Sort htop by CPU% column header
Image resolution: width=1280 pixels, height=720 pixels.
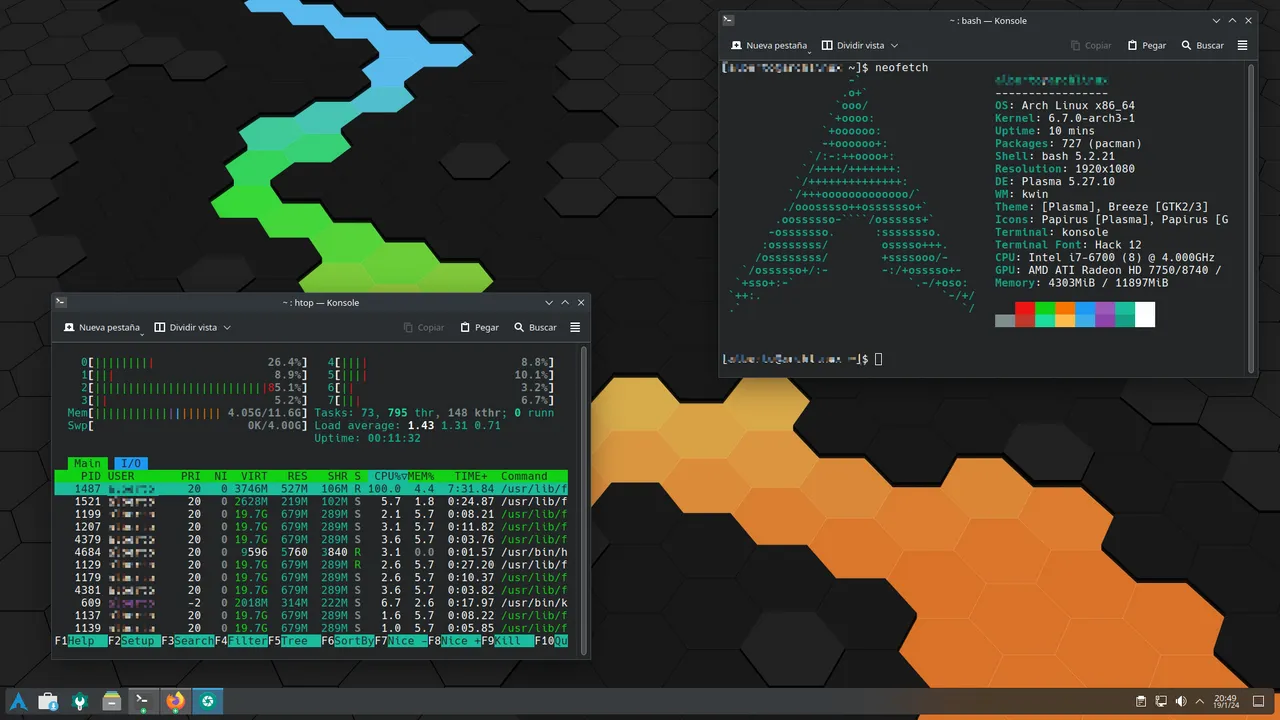(387, 476)
